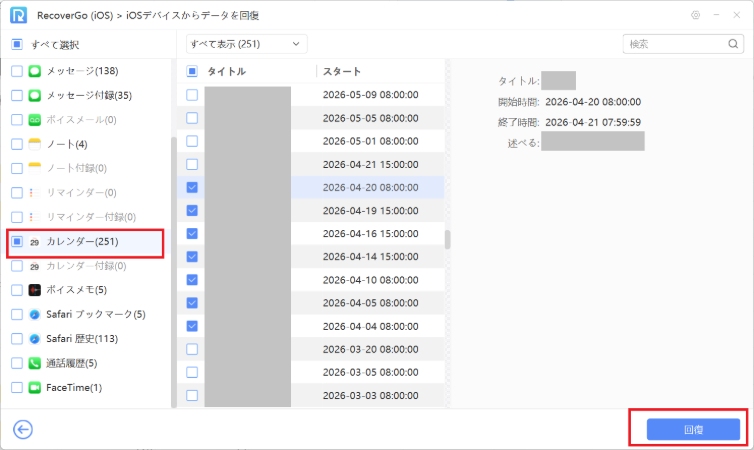Click the 回復 recover button
This screenshot has width=754, height=450.
[x=693, y=429]
